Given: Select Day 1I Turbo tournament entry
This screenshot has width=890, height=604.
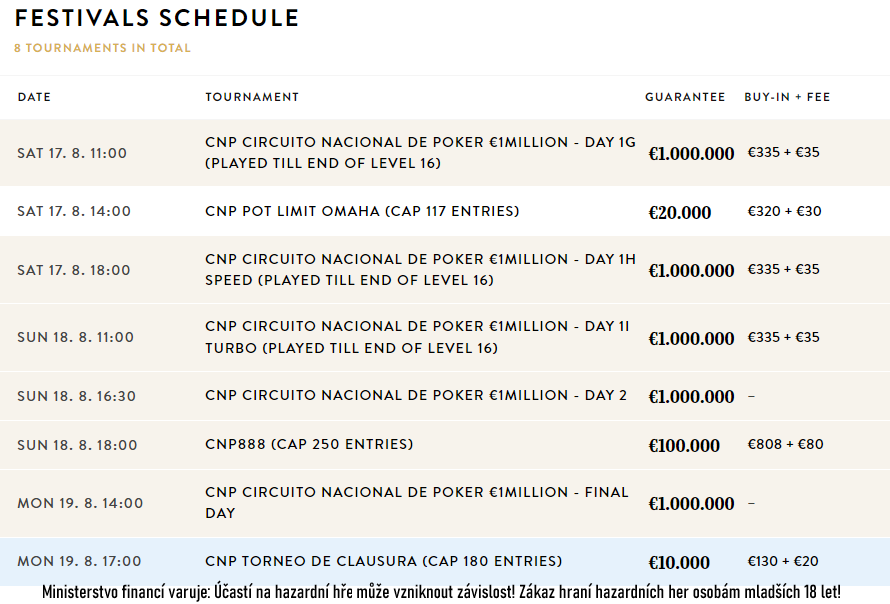Looking at the screenshot, I should click(x=420, y=338).
